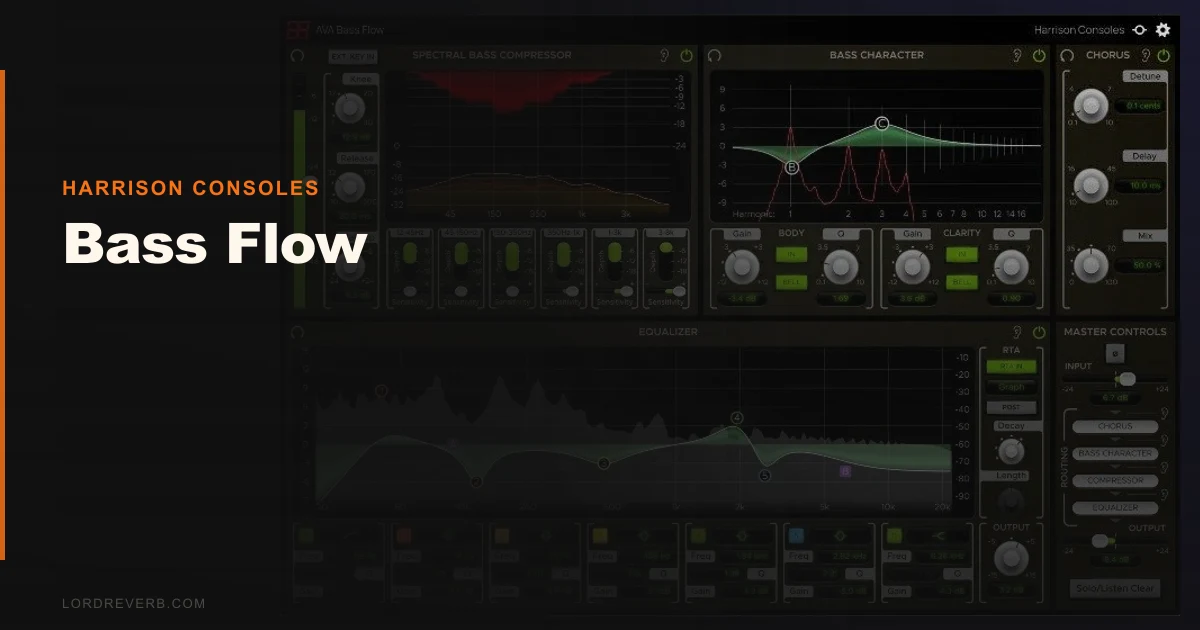Click the Body Gain knob
The image size is (1200, 630).
click(x=741, y=265)
